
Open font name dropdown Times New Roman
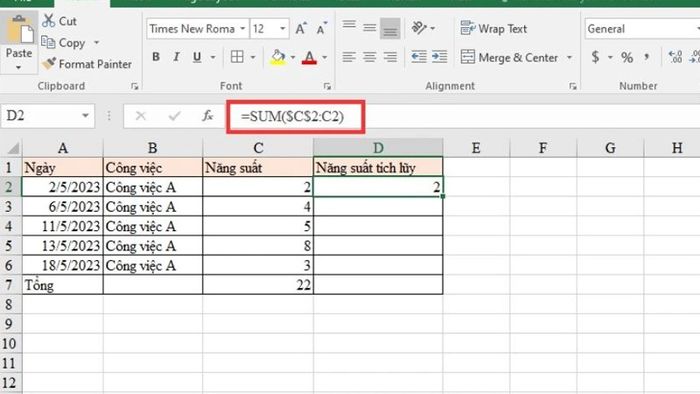click(x=242, y=29)
